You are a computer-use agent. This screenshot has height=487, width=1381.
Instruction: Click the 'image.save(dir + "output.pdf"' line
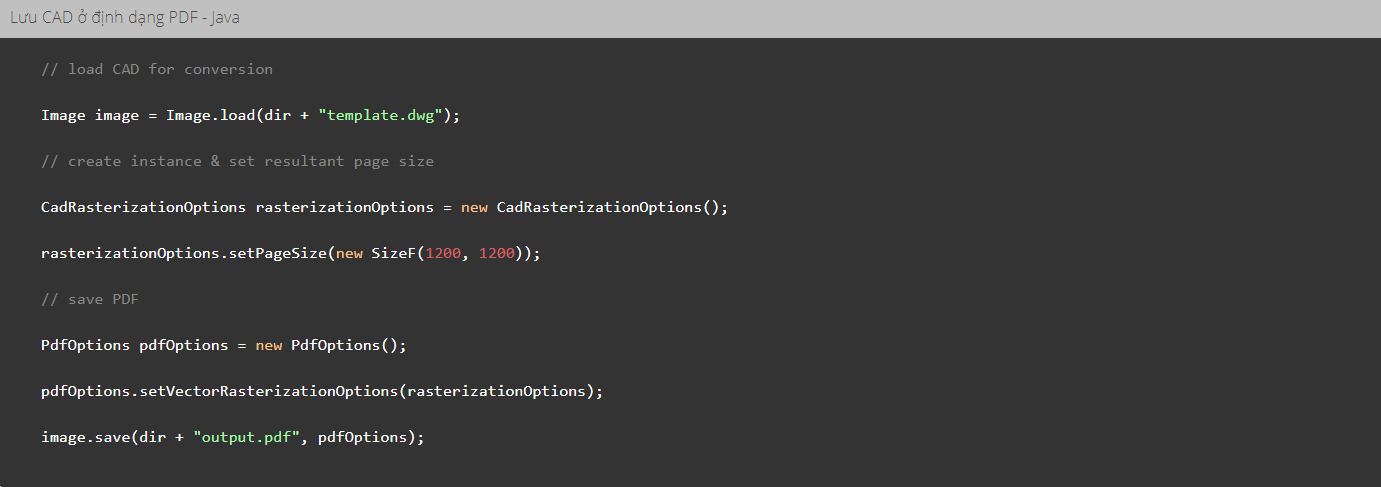pyautogui.click(x=233, y=437)
